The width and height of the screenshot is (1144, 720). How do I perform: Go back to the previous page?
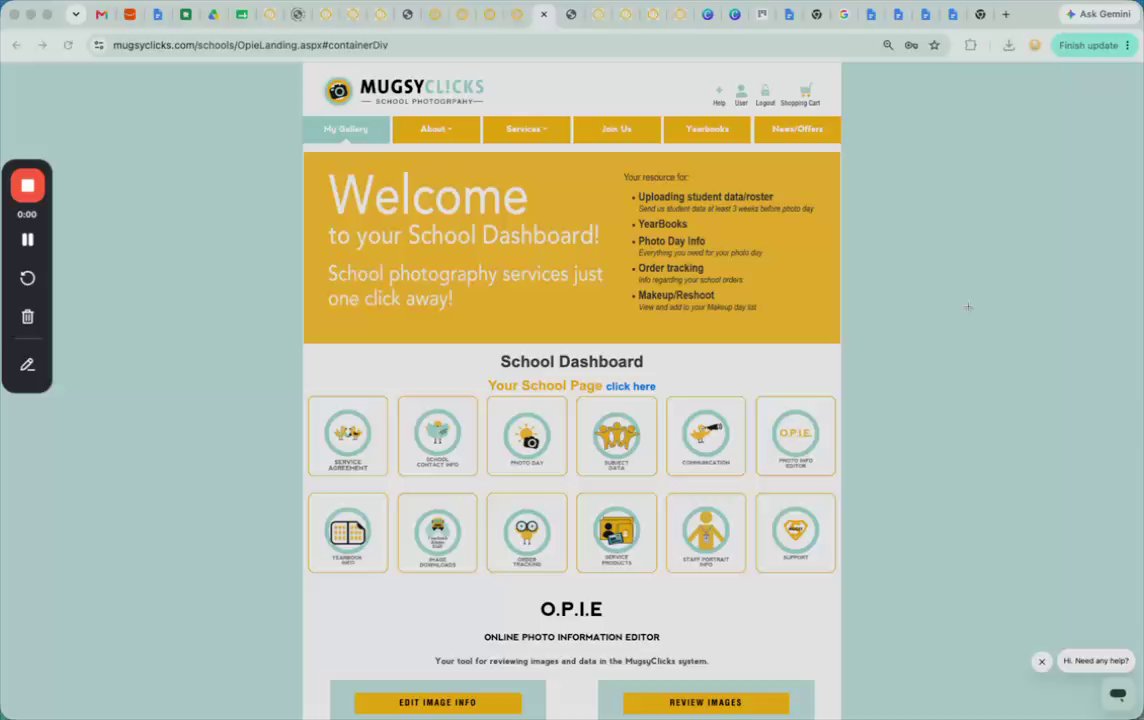(17, 45)
